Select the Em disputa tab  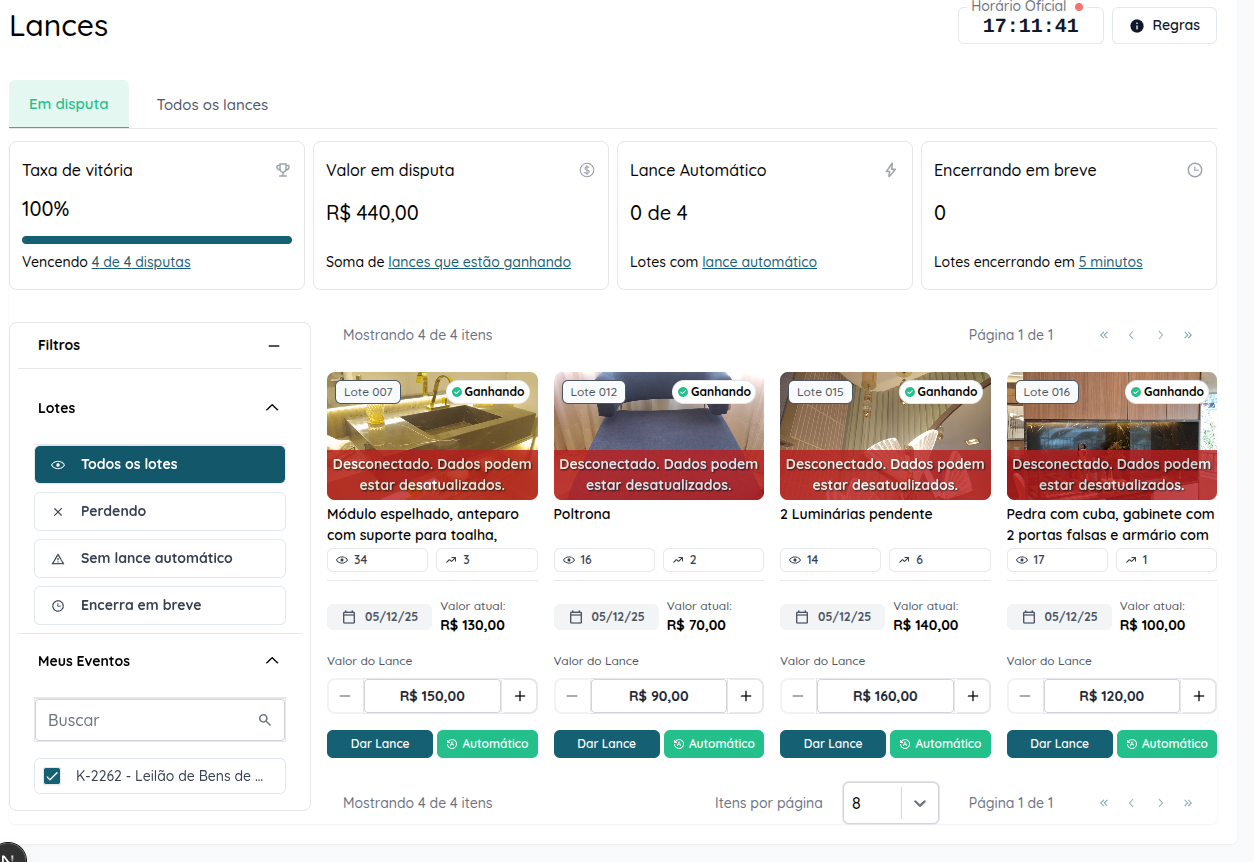[x=69, y=104]
